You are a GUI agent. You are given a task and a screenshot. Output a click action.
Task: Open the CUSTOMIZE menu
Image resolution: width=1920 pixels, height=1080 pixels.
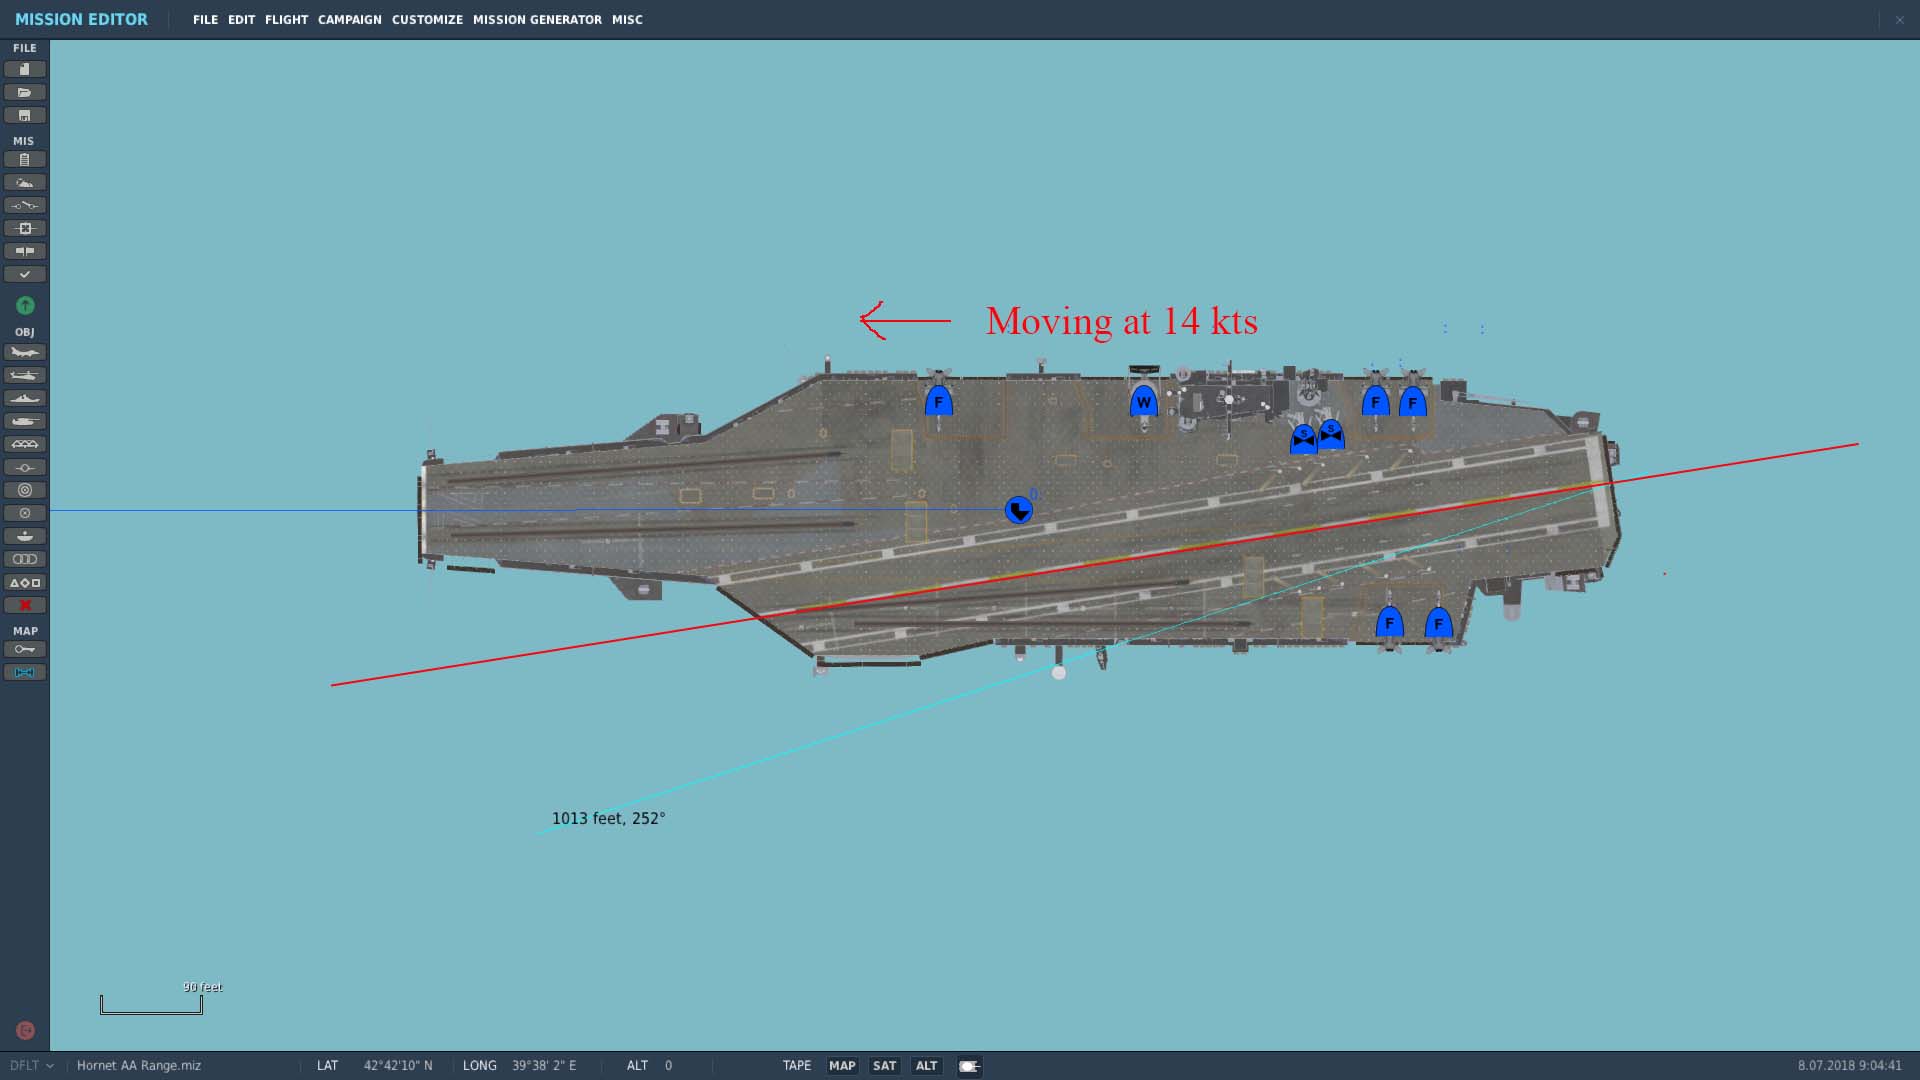pyautogui.click(x=427, y=20)
